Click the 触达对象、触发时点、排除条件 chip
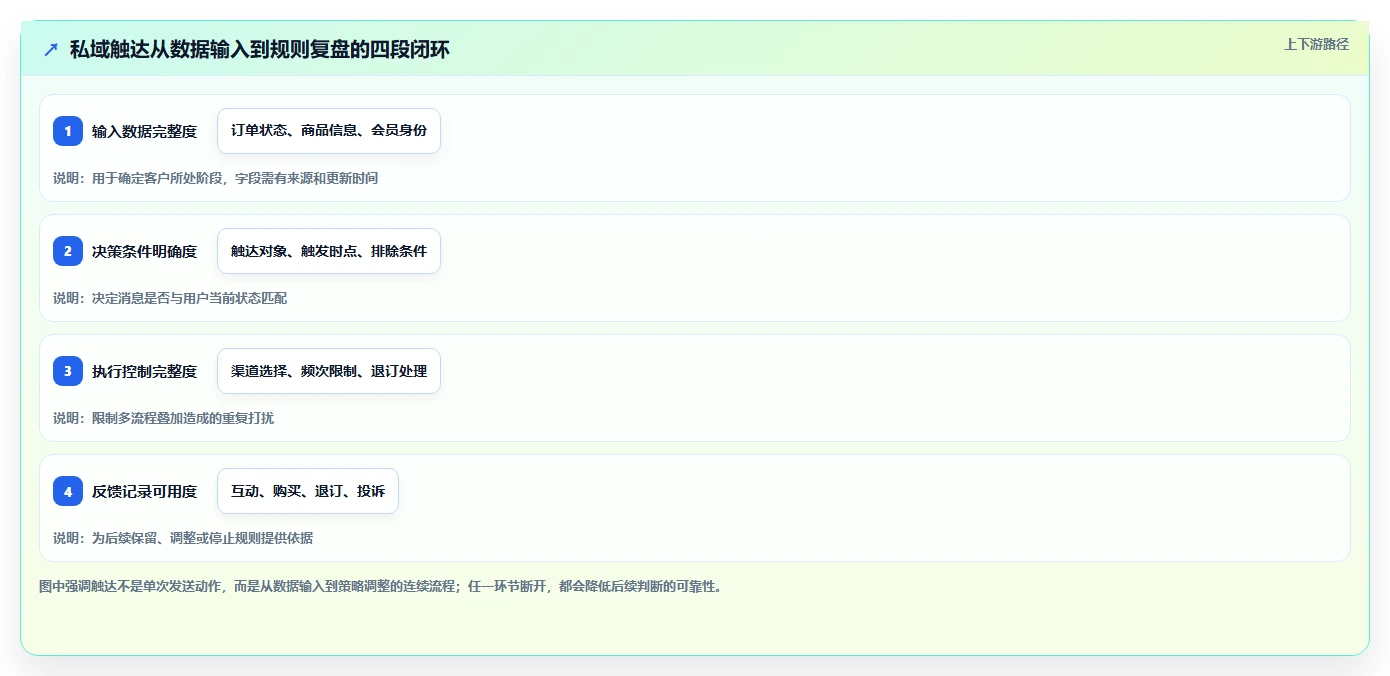 [x=329, y=251]
